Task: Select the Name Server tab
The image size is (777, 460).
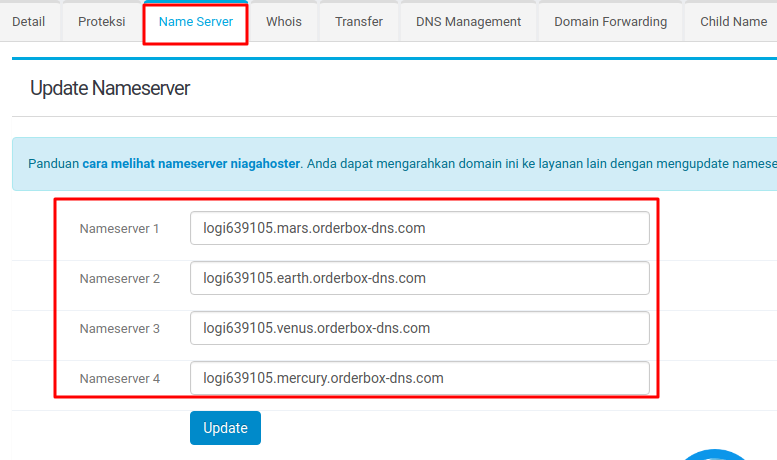Action: pos(196,22)
